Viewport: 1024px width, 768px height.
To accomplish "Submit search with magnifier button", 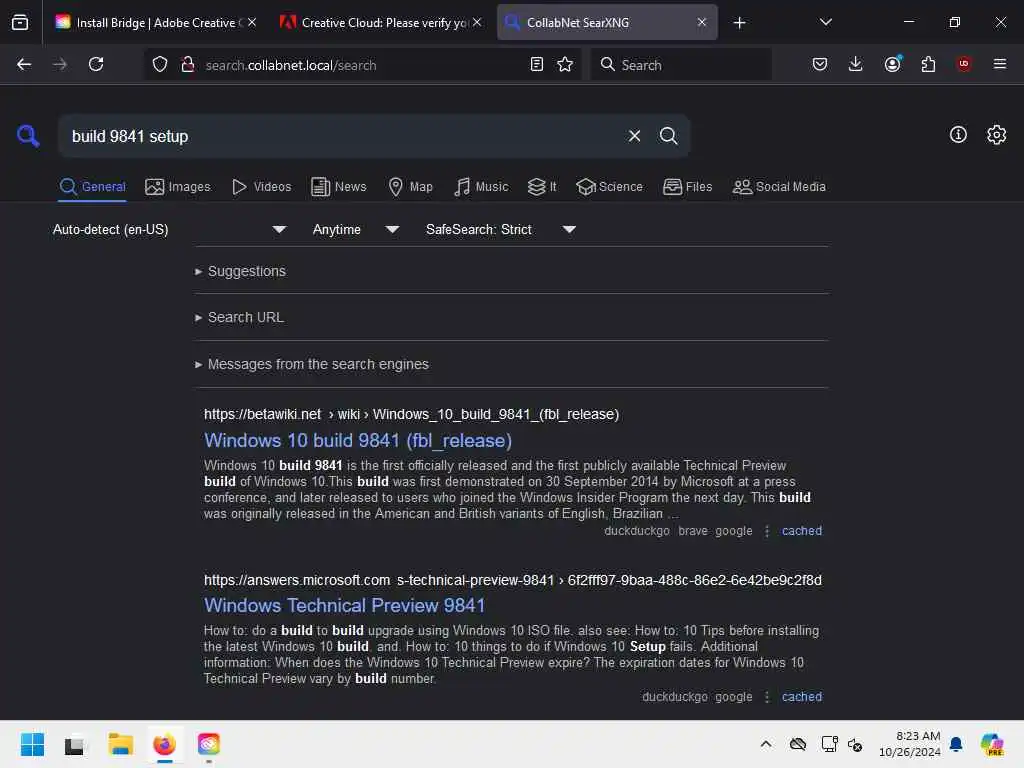I will pos(668,136).
